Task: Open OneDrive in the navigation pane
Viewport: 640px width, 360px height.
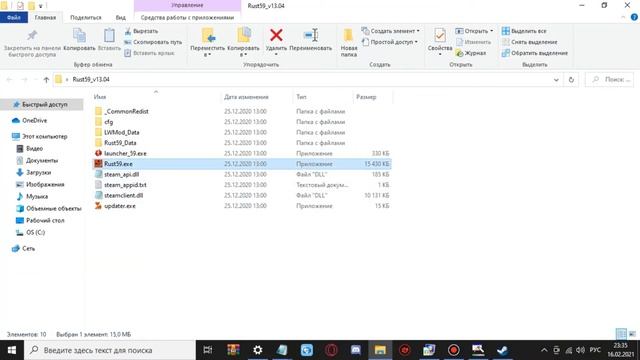Action: coord(34,120)
